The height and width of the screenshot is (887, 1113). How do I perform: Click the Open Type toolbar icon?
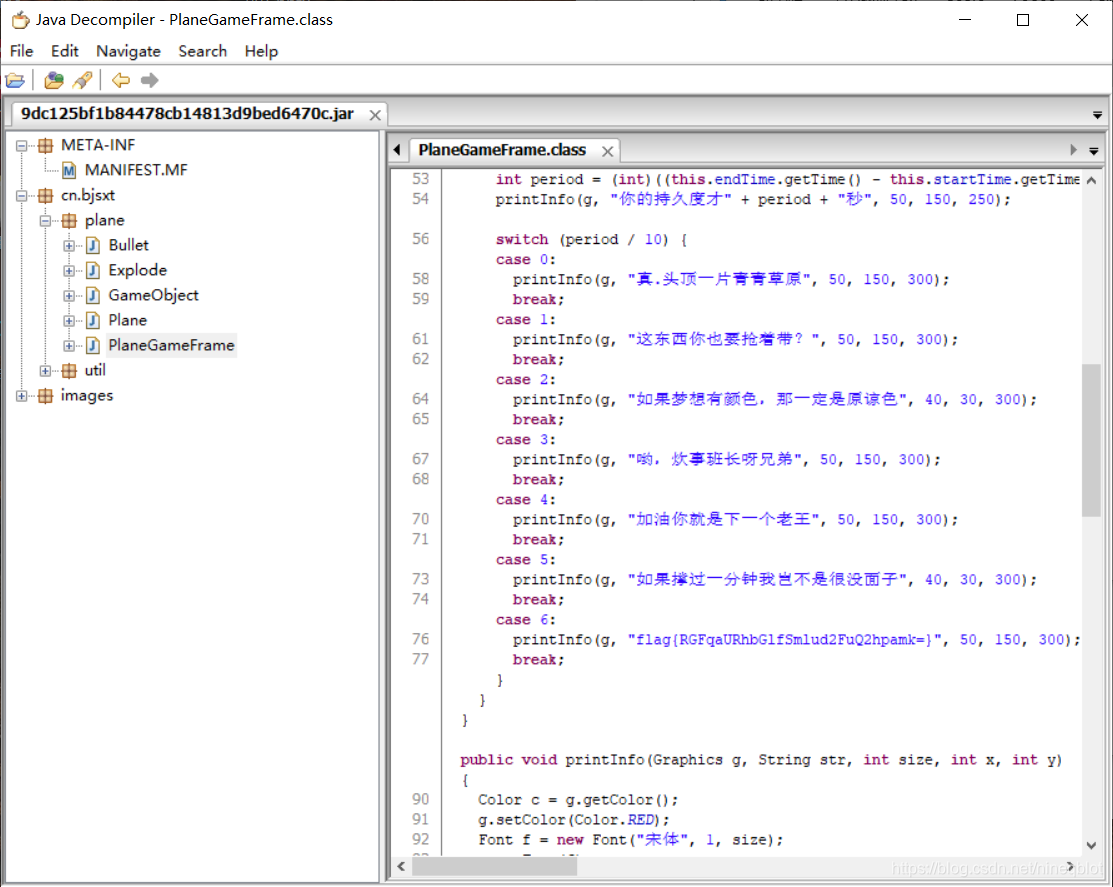(54, 80)
